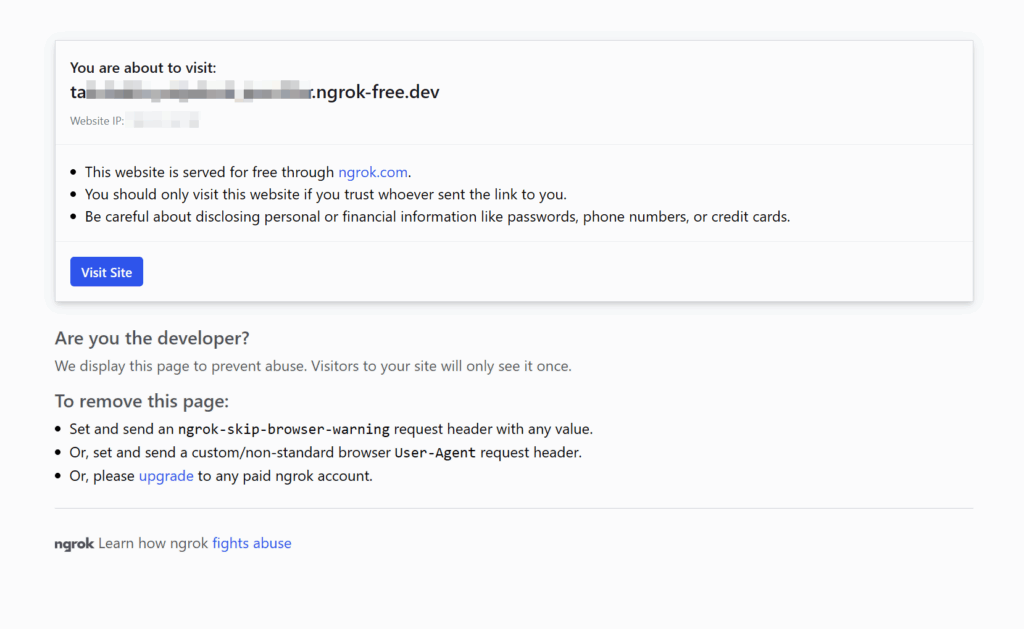The height and width of the screenshot is (629, 1024).
Task: Open the ngrok.com link
Action: [373, 172]
